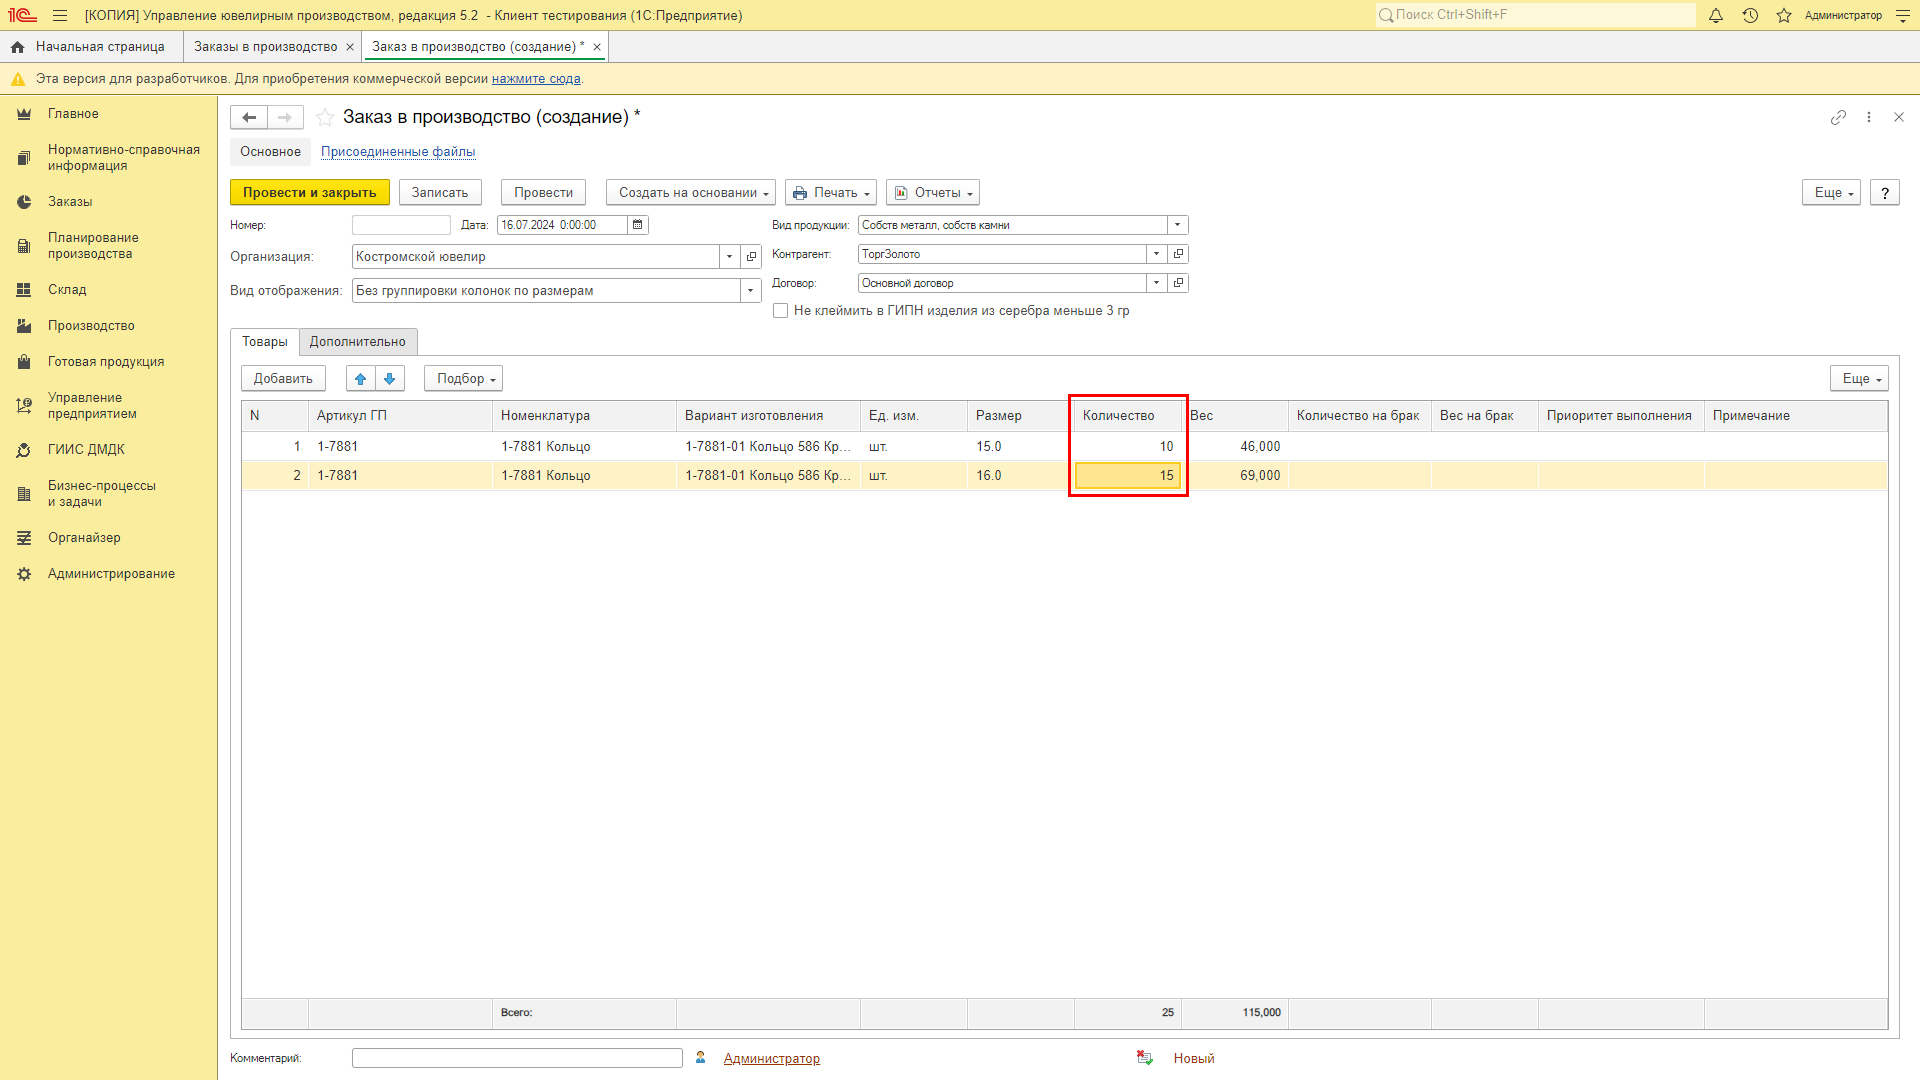Open Костромской ювелир organization card icon

pyautogui.click(x=752, y=257)
